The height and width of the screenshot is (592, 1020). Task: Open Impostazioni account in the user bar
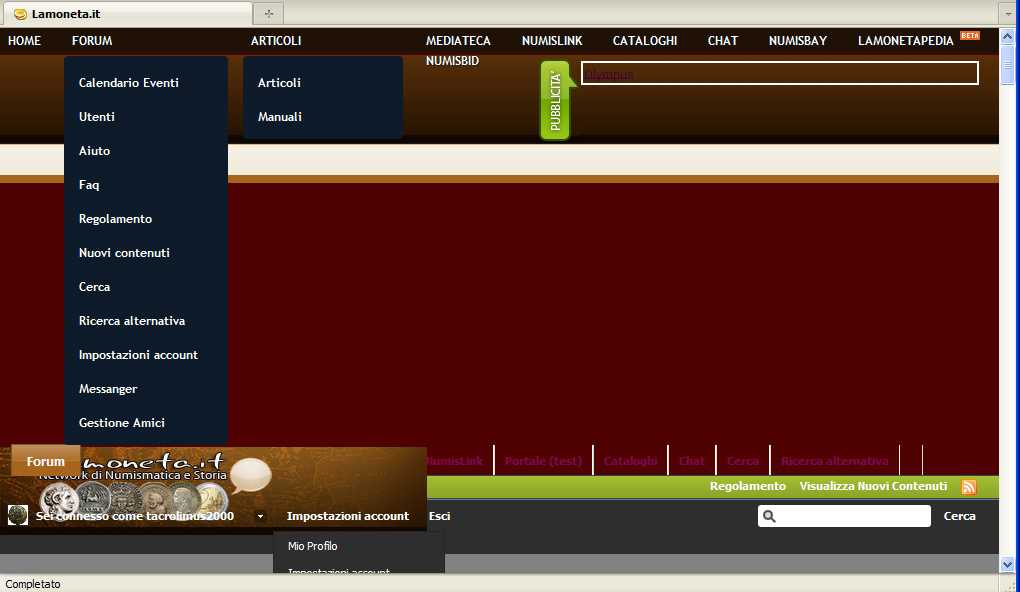pos(347,516)
